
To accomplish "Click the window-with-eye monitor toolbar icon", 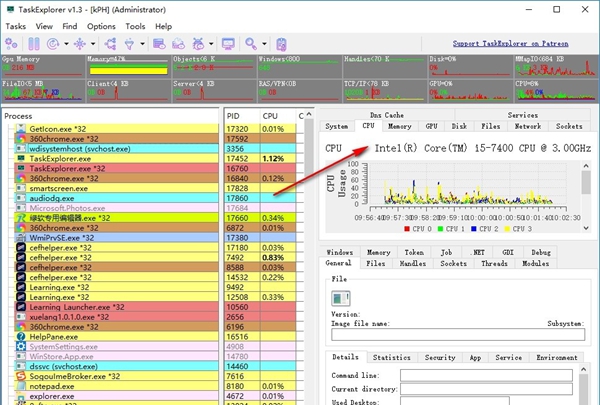I will click(159, 44).
